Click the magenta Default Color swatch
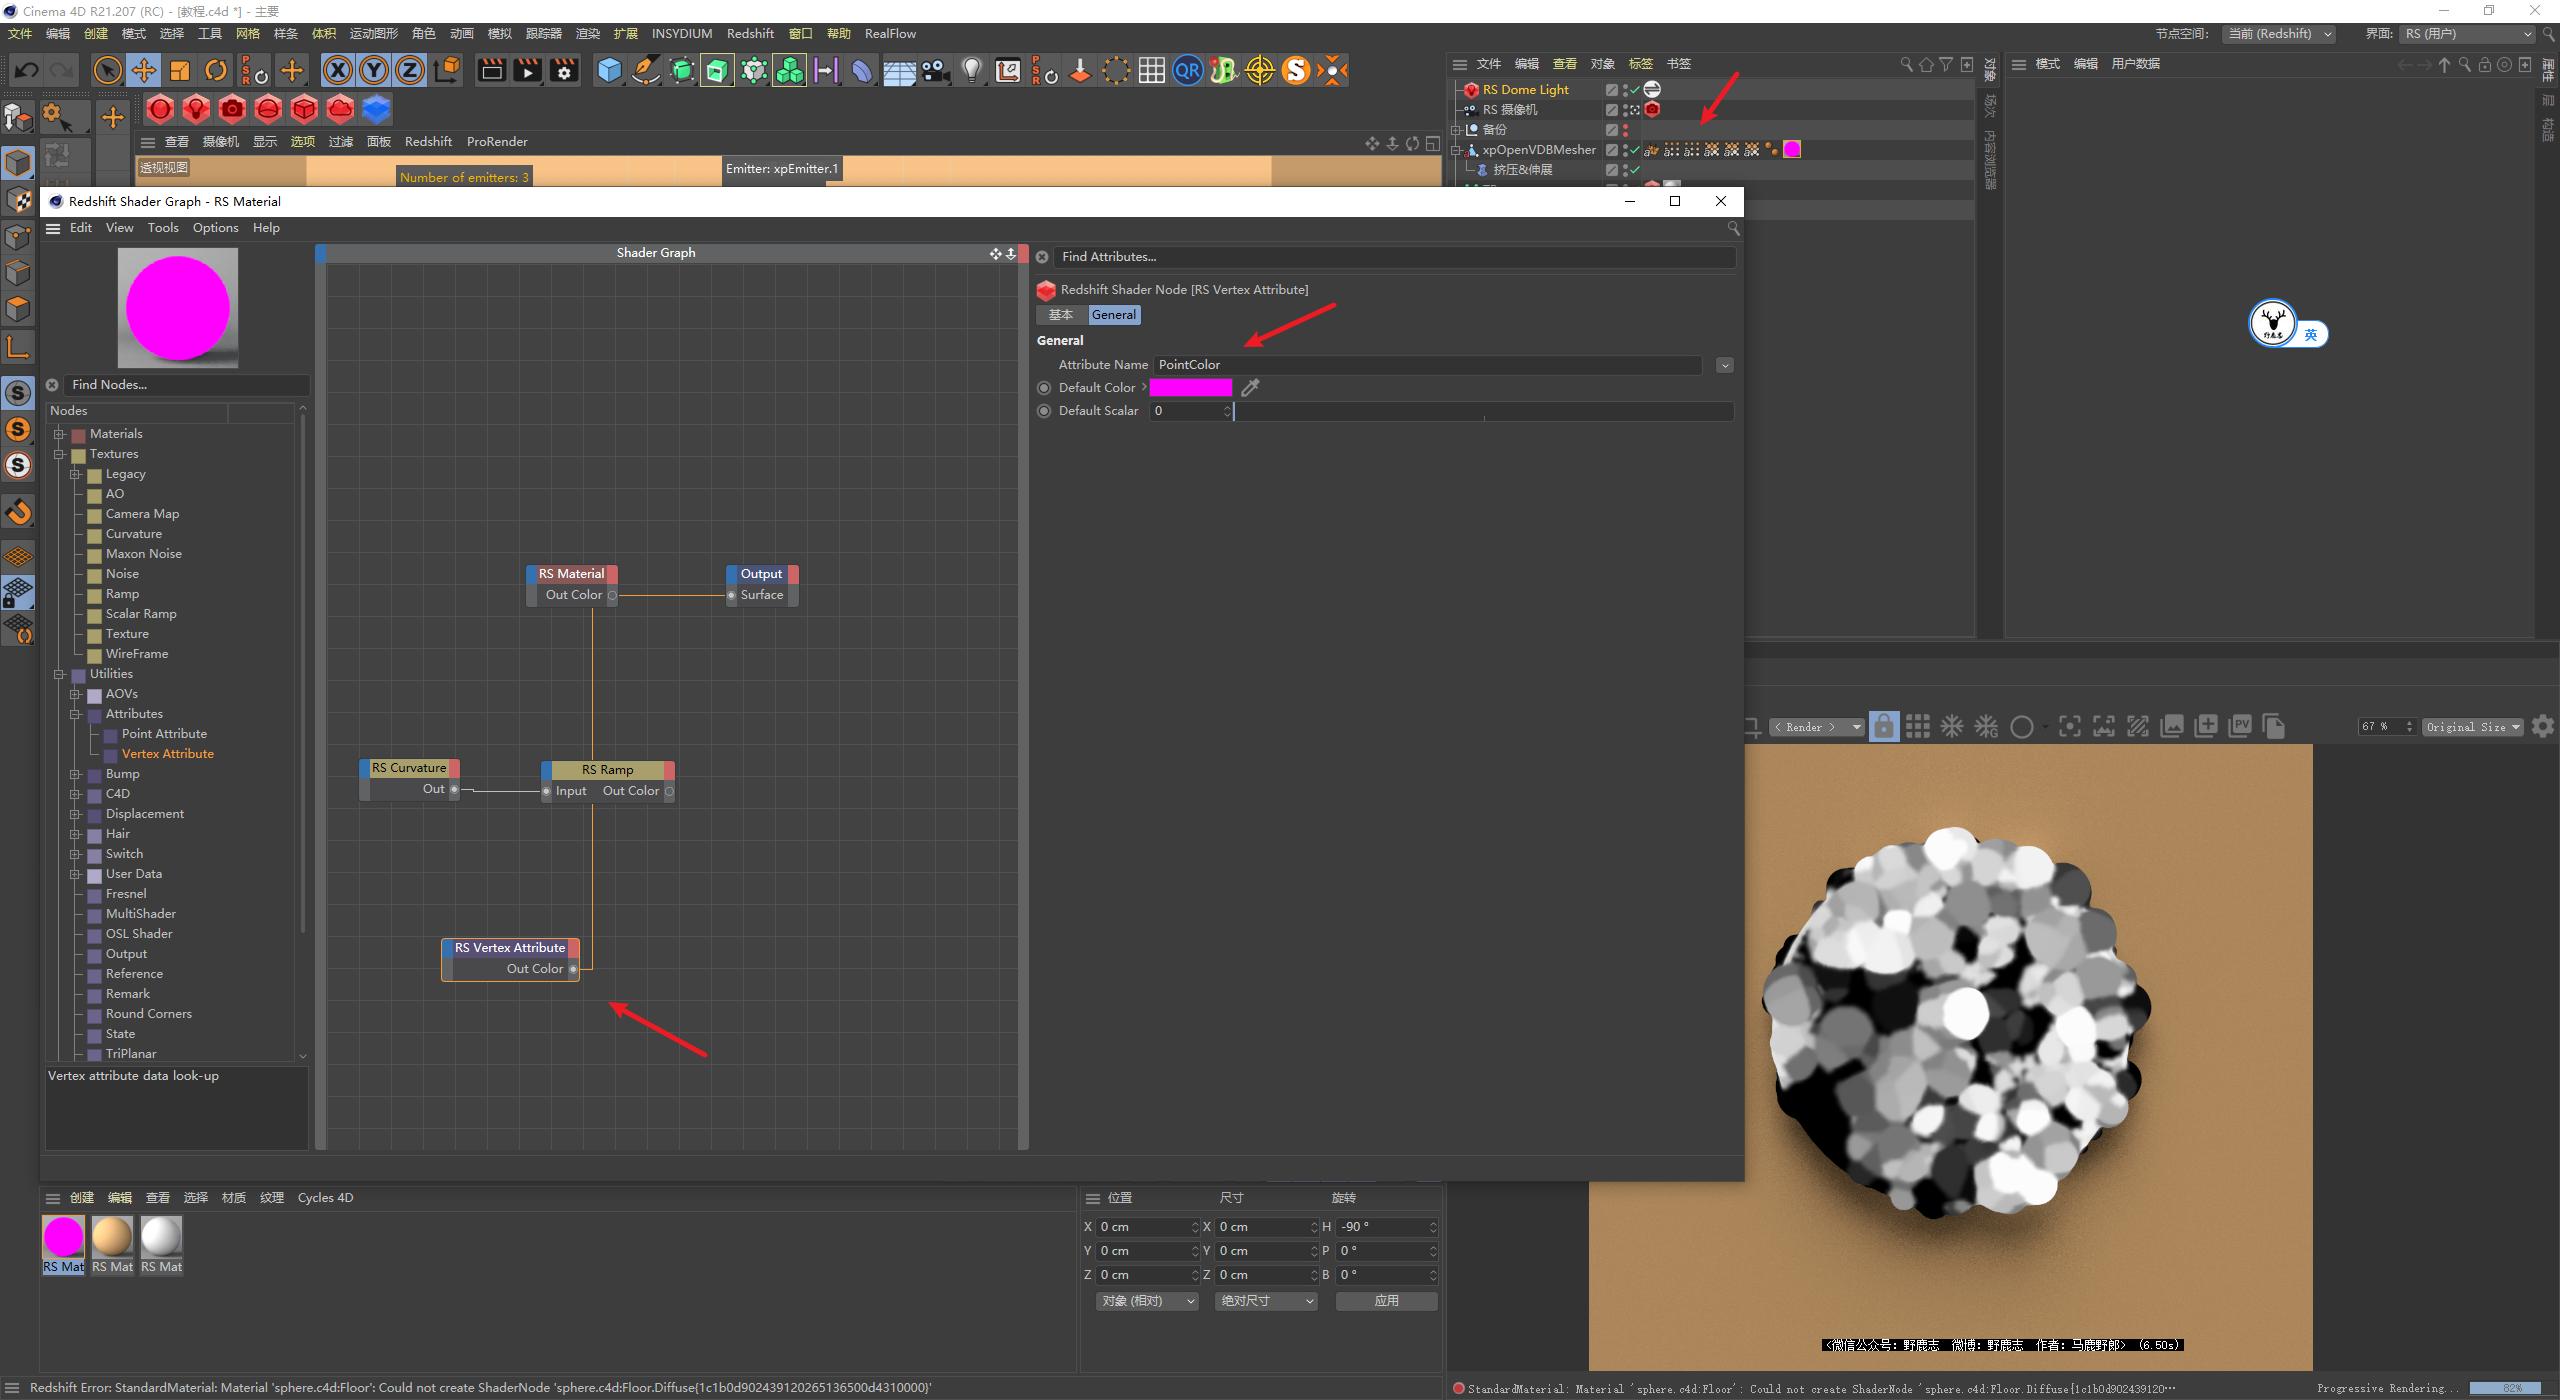 click(x=1190, y=387)
